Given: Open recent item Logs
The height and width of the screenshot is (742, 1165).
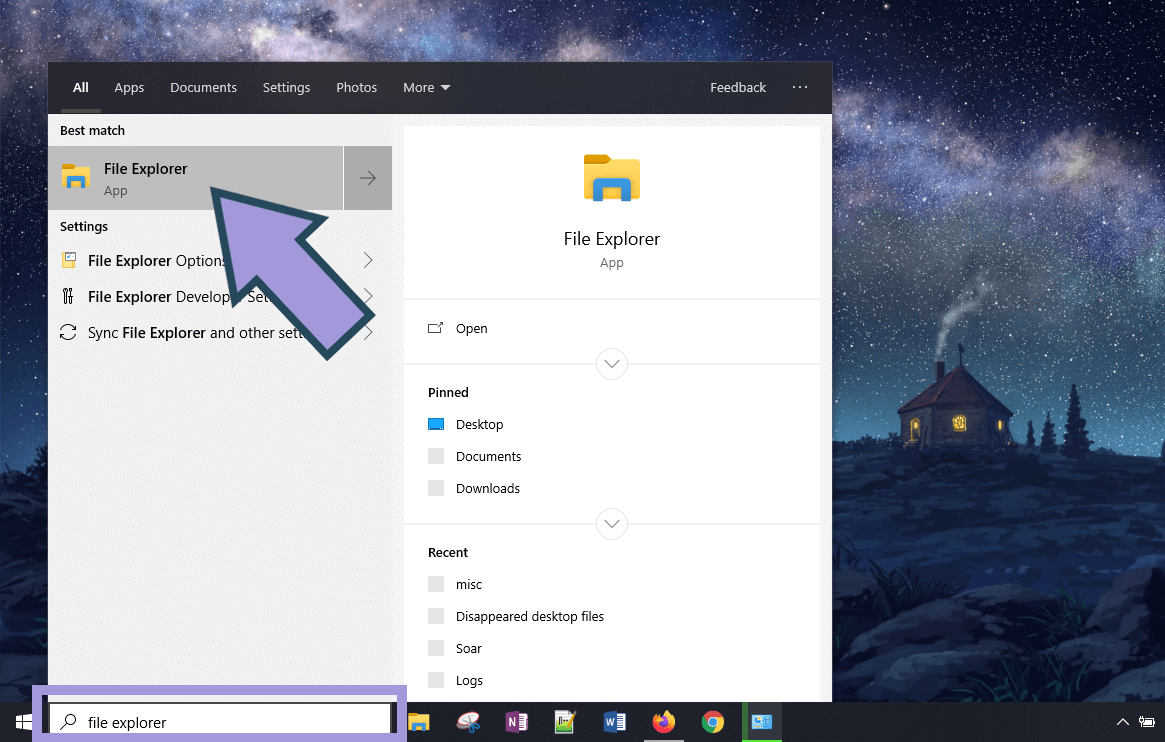Looking at the screenshot, I should point(469,680).
